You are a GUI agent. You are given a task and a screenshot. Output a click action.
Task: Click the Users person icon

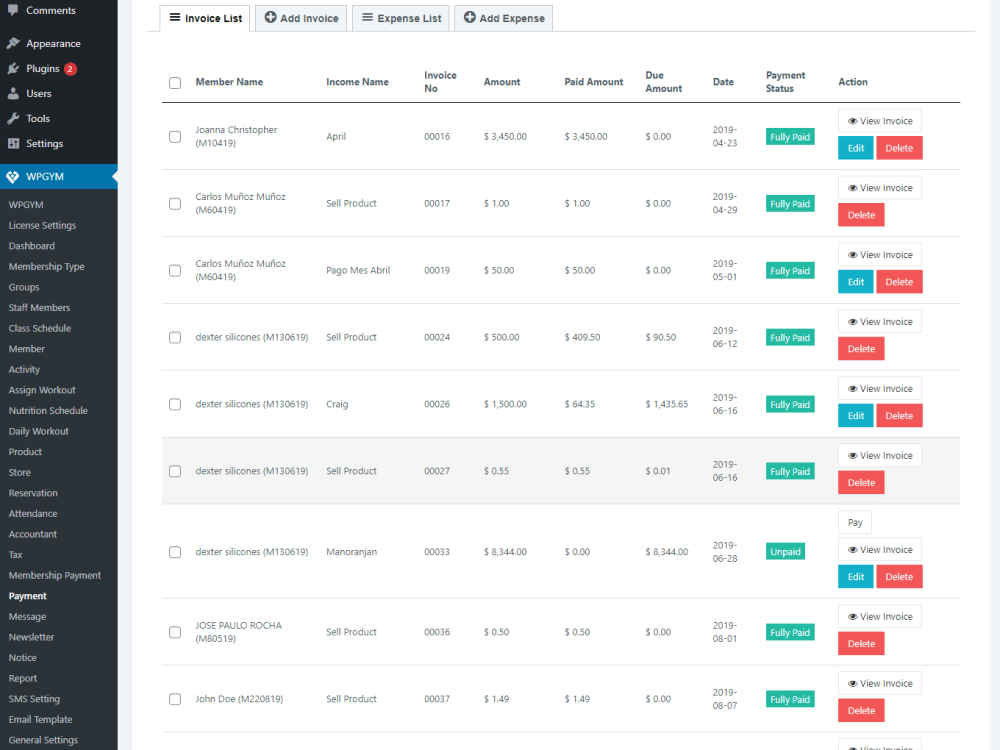[x=13, y=93]
